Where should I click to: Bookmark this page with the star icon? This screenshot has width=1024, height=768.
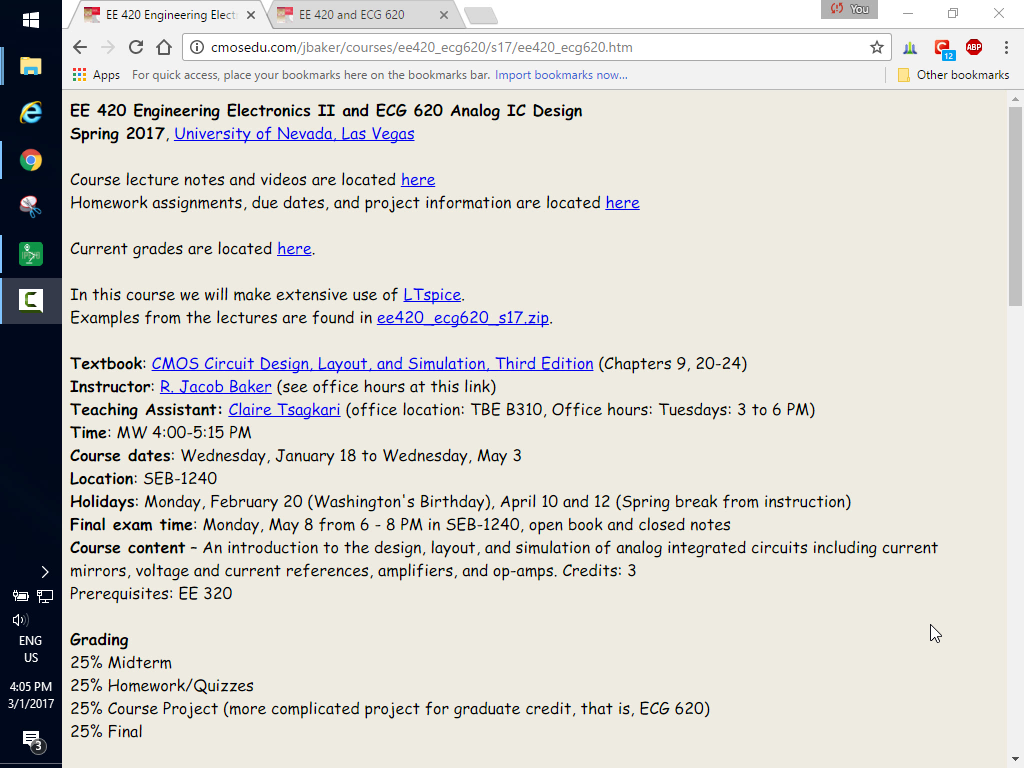click(x=876, y=47)
